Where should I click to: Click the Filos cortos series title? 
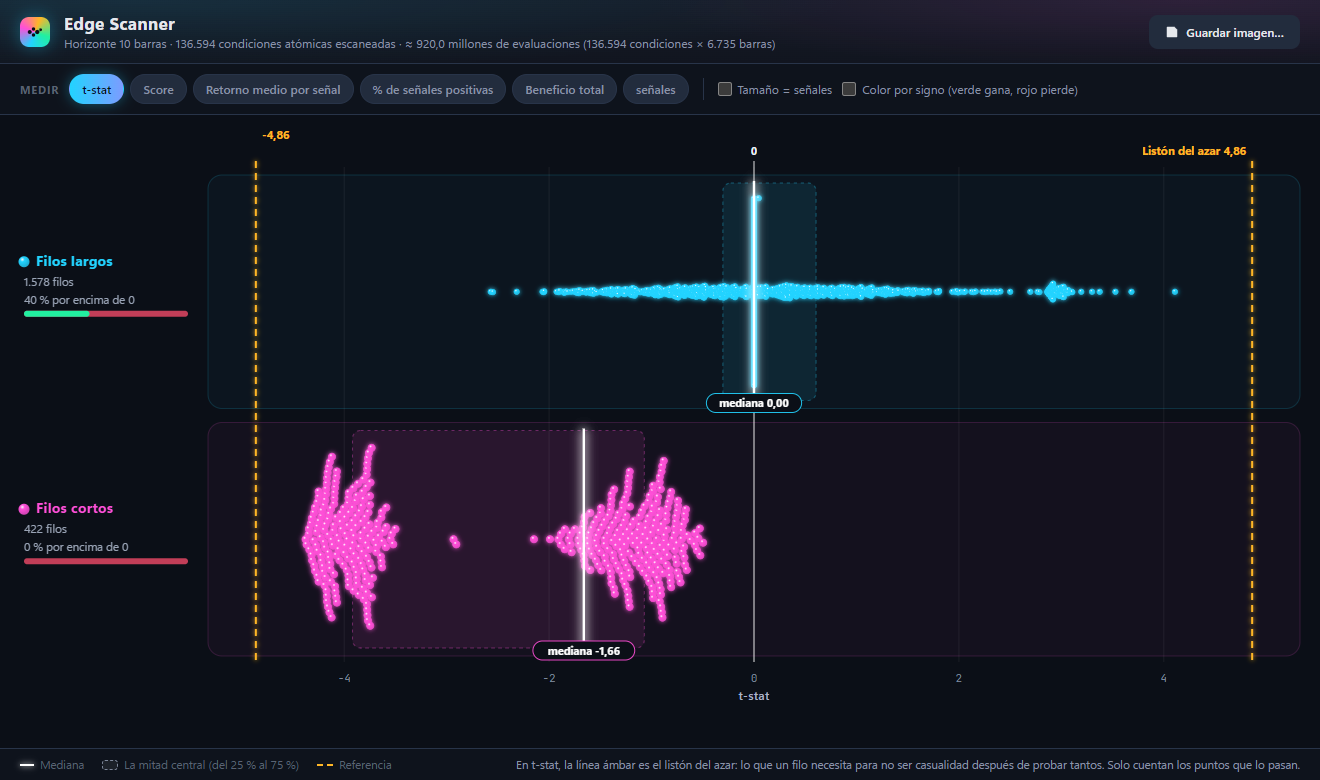pyautogui.click(x=74, y=508)
